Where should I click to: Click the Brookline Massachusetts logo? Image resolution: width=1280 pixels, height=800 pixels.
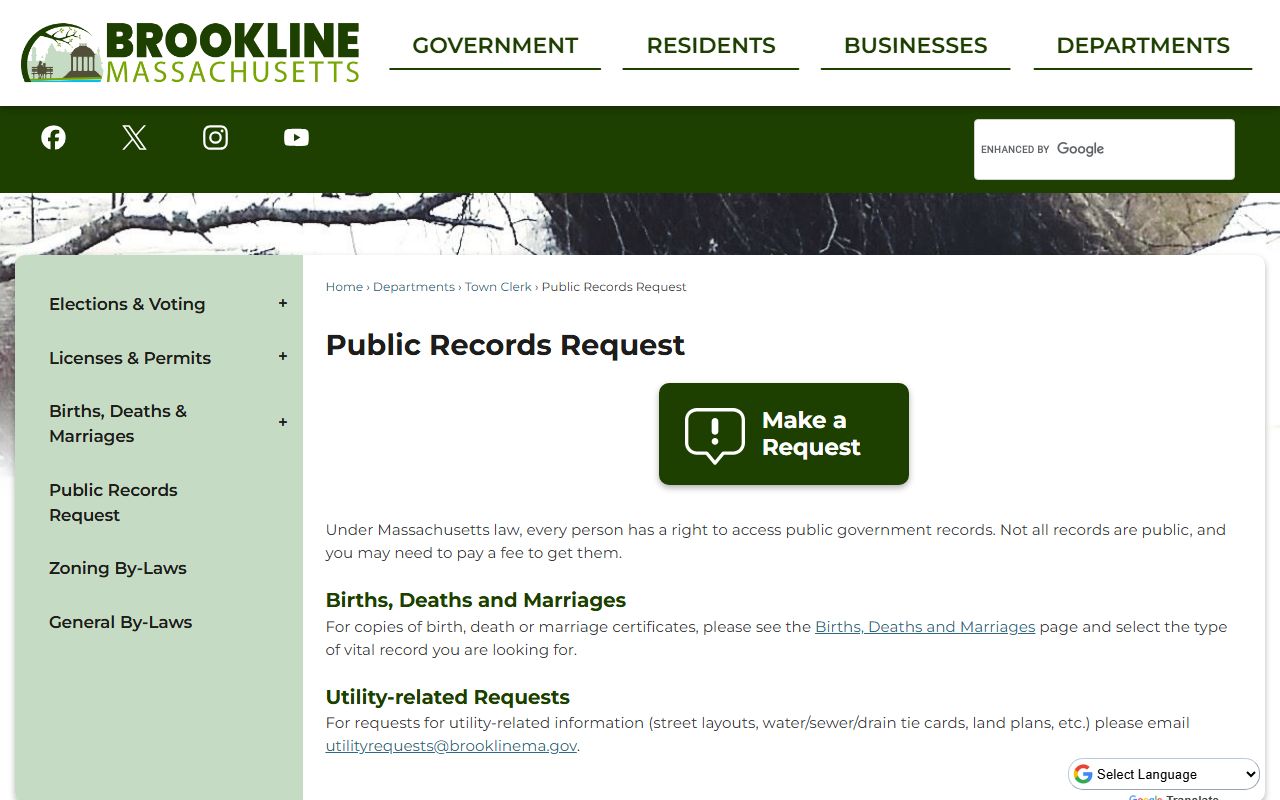[x=190, y=53]
